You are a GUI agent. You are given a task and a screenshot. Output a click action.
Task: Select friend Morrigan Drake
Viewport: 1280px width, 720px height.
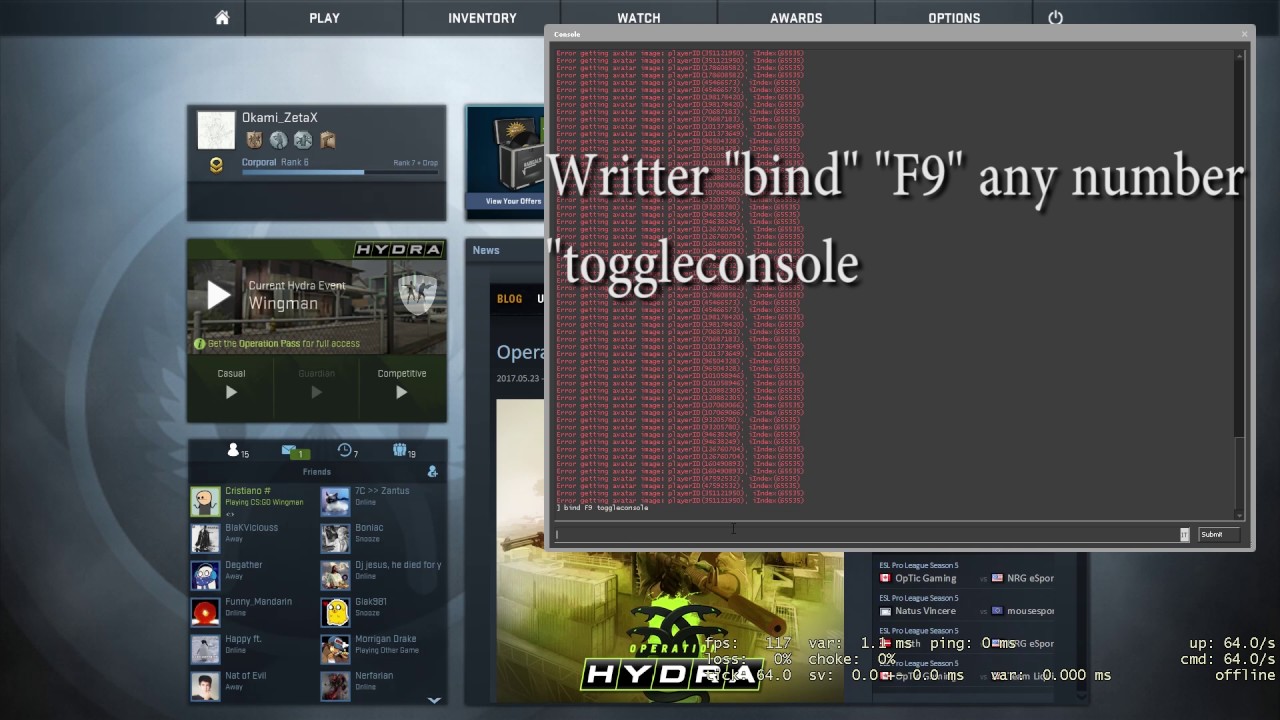(x=383, y=649)
